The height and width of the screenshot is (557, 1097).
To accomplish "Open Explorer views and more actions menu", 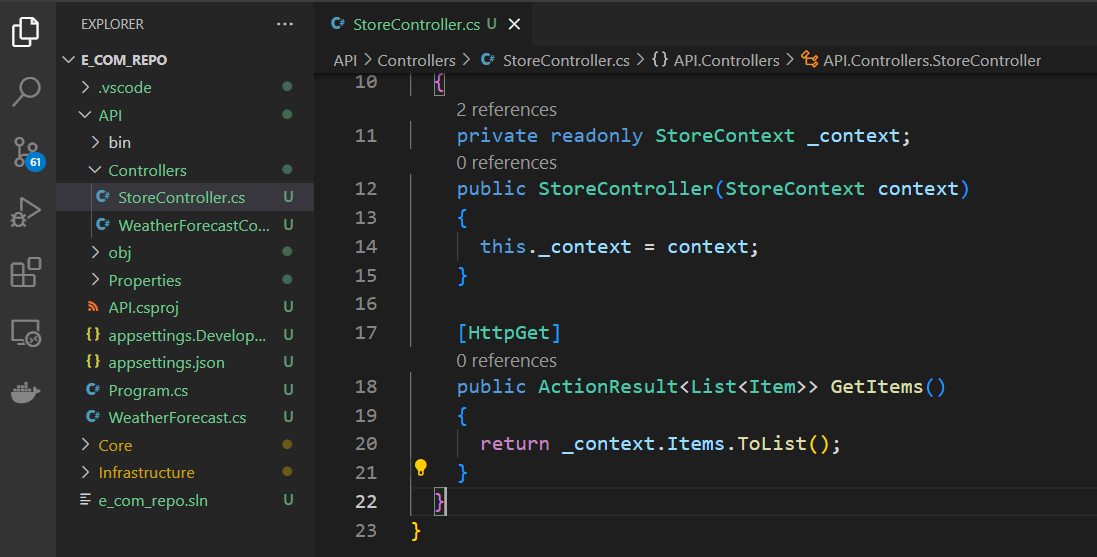I will pyautogui.click(x=285, y=24).
